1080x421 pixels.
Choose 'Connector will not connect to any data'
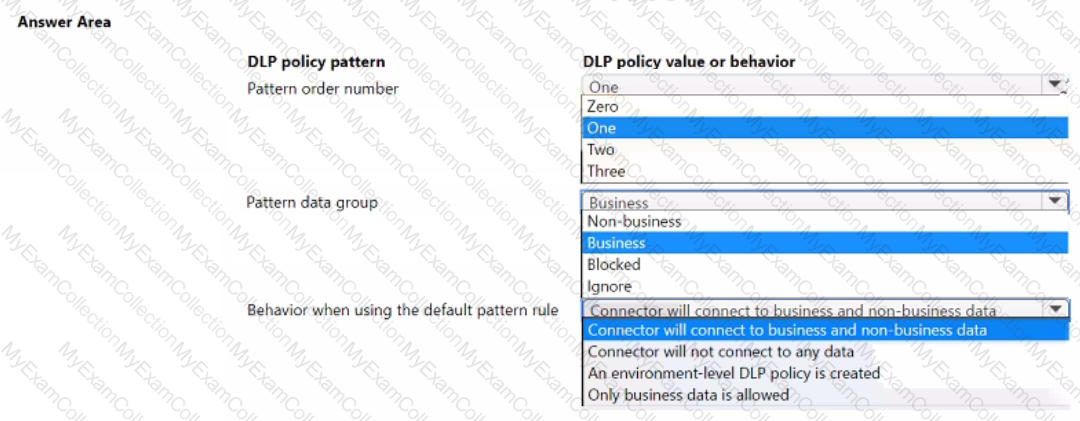coord(720,351)
